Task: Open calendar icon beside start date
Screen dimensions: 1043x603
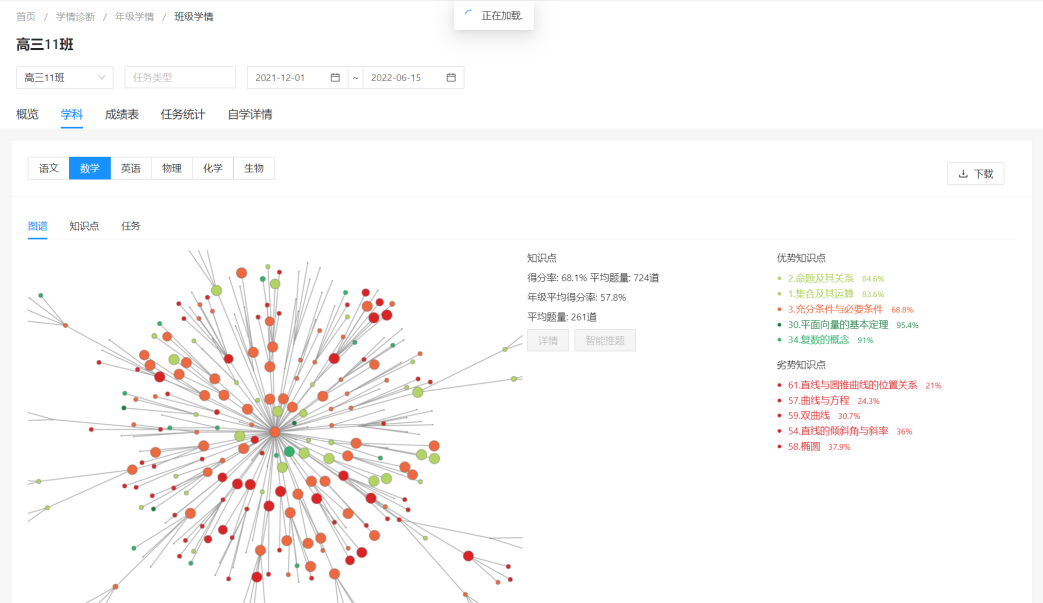Action: [x=335, y=77]
